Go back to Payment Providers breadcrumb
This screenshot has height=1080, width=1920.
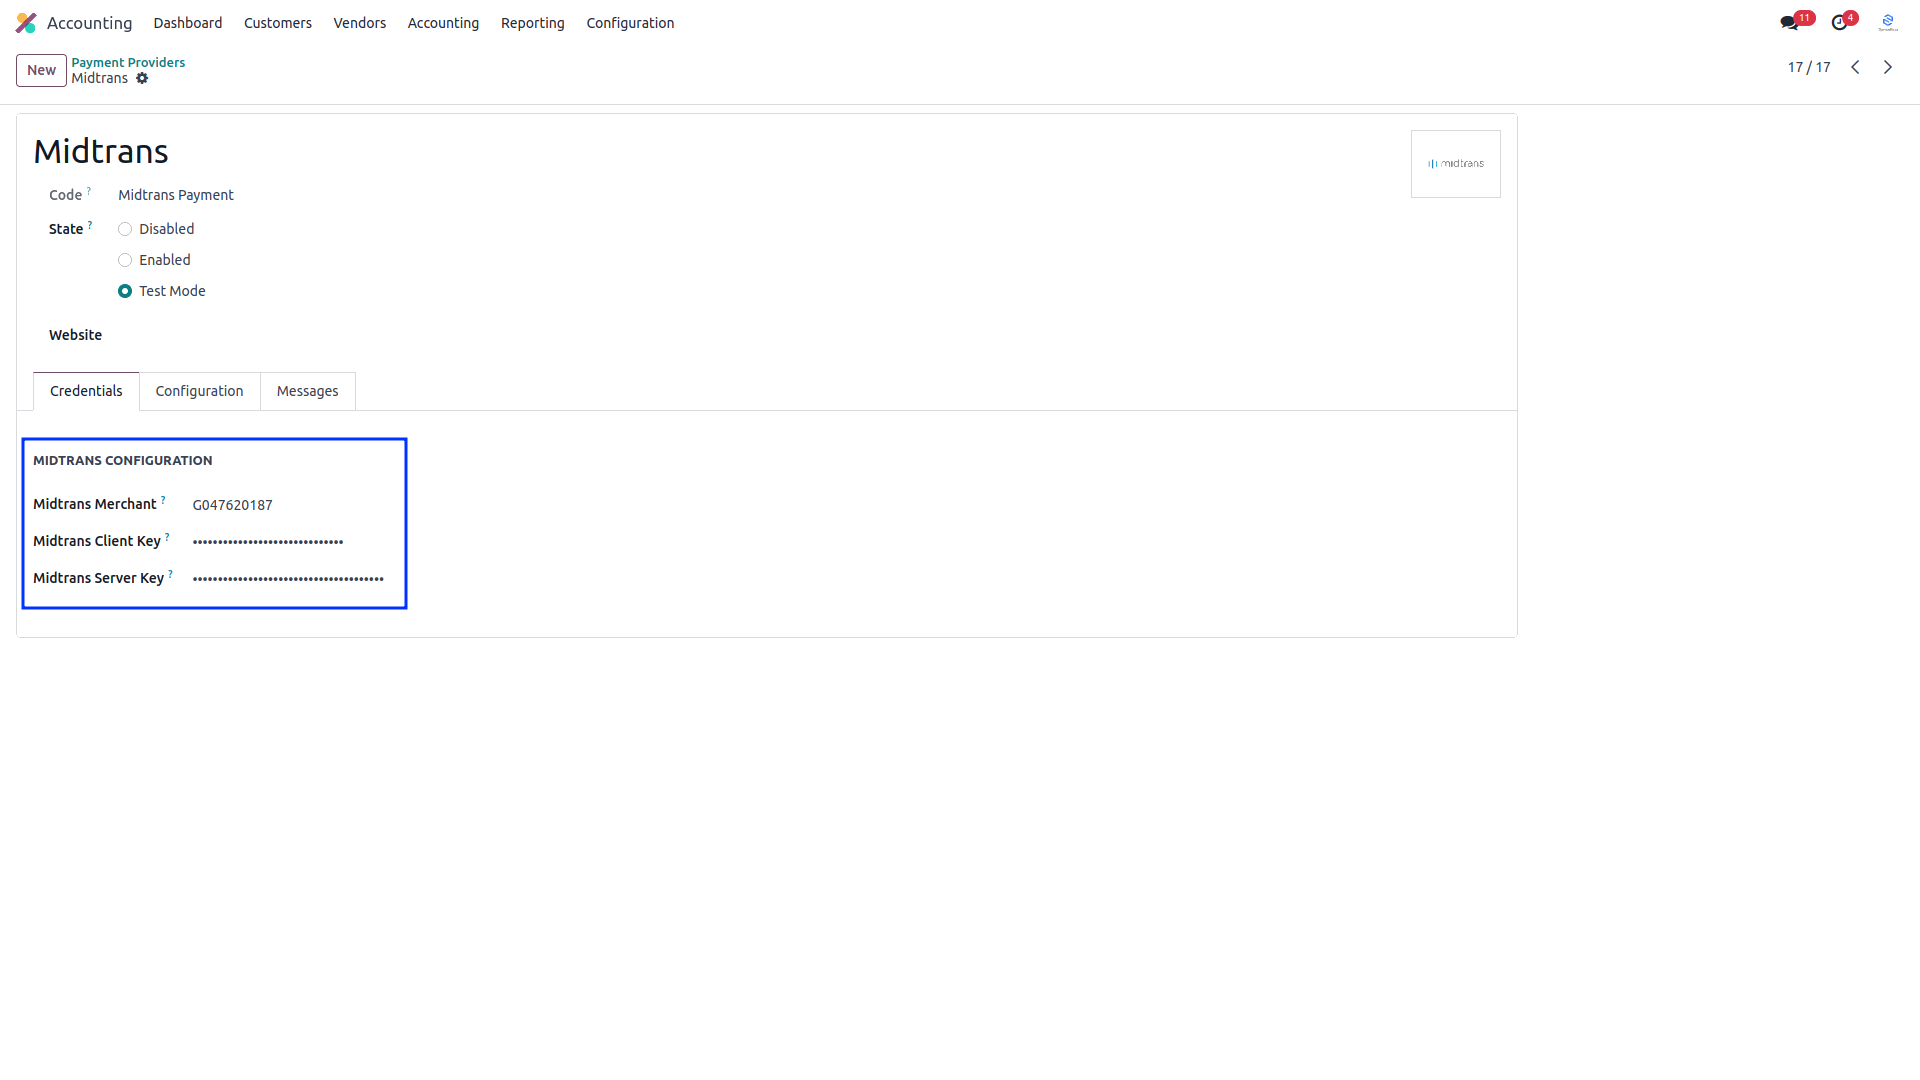[128, 62]
